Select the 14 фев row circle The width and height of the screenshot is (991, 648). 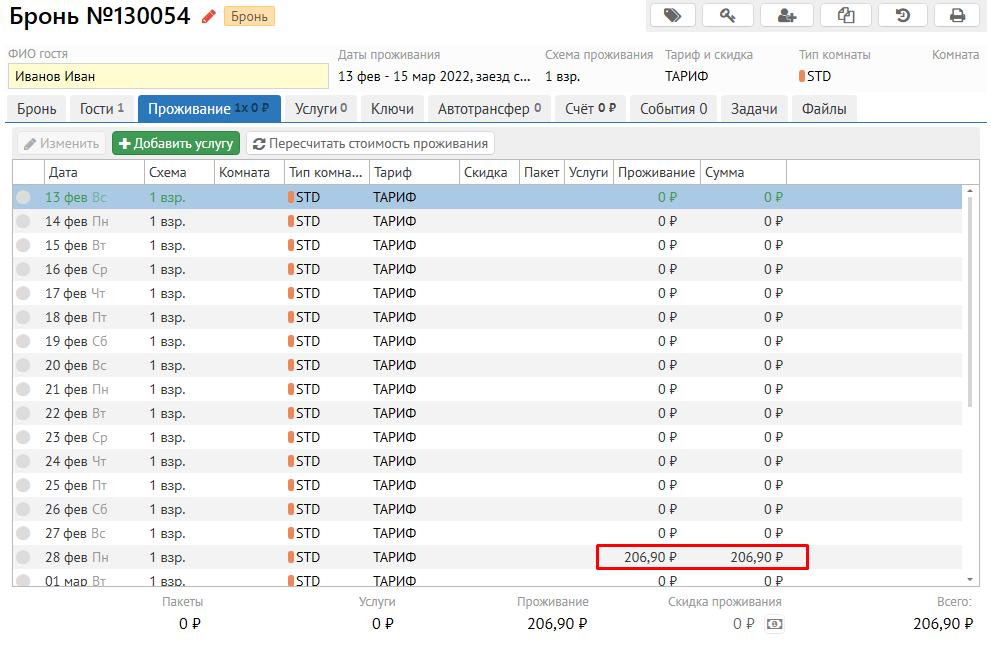[23, 221]
